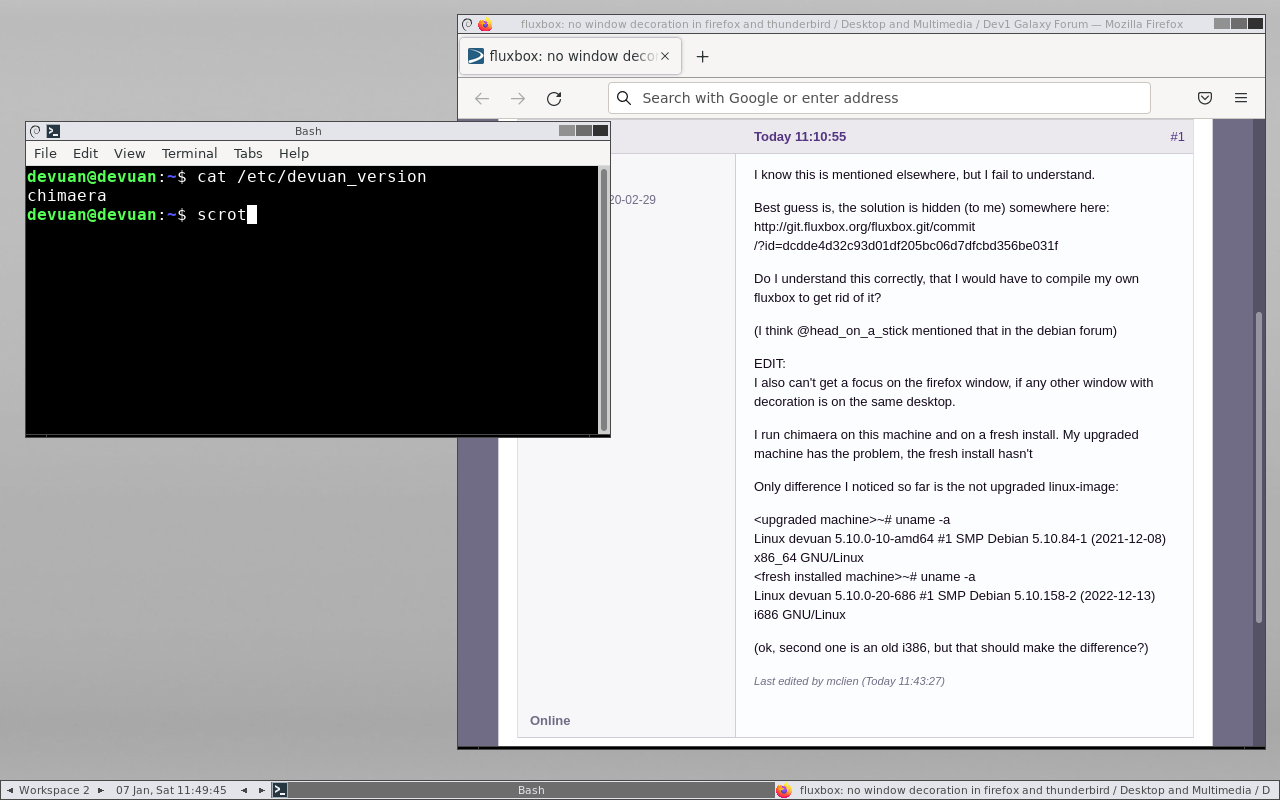Click the Bash window title bar

tap(308, 131)
